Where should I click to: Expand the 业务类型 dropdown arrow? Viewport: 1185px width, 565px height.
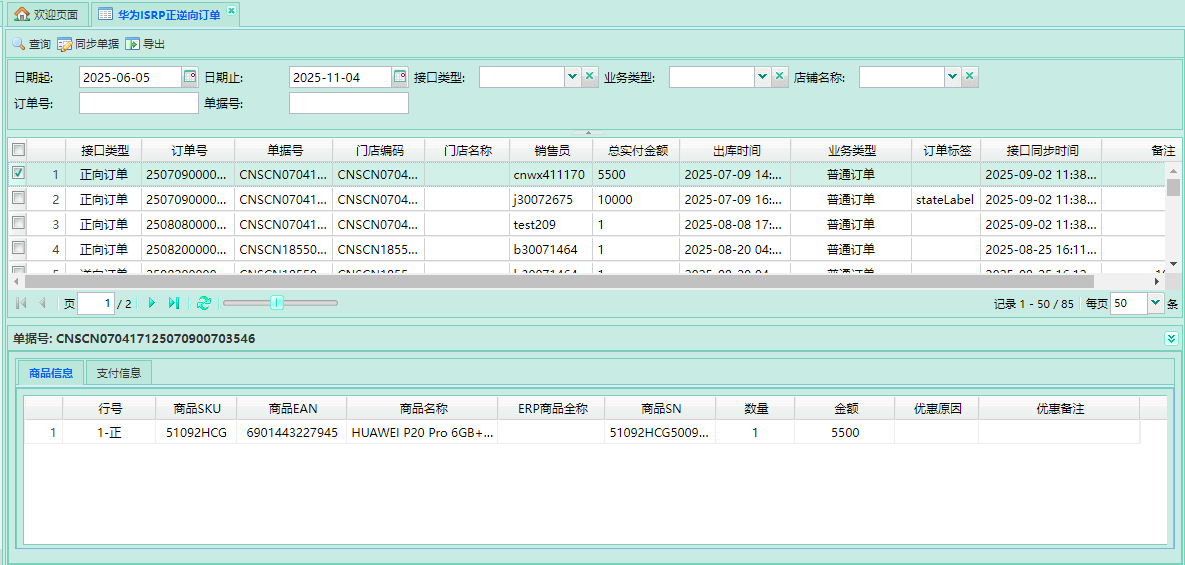coord(762,77)
